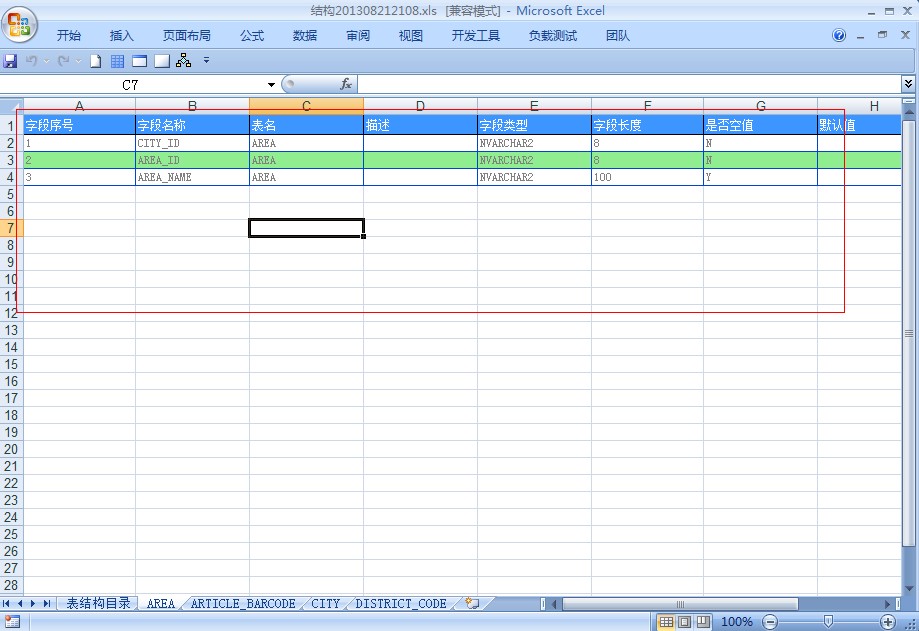Open the Customize Quick Access Toolbar arrow
This screenshot has width=919, height=631.
pyautogui.click(x=206, y=60)
